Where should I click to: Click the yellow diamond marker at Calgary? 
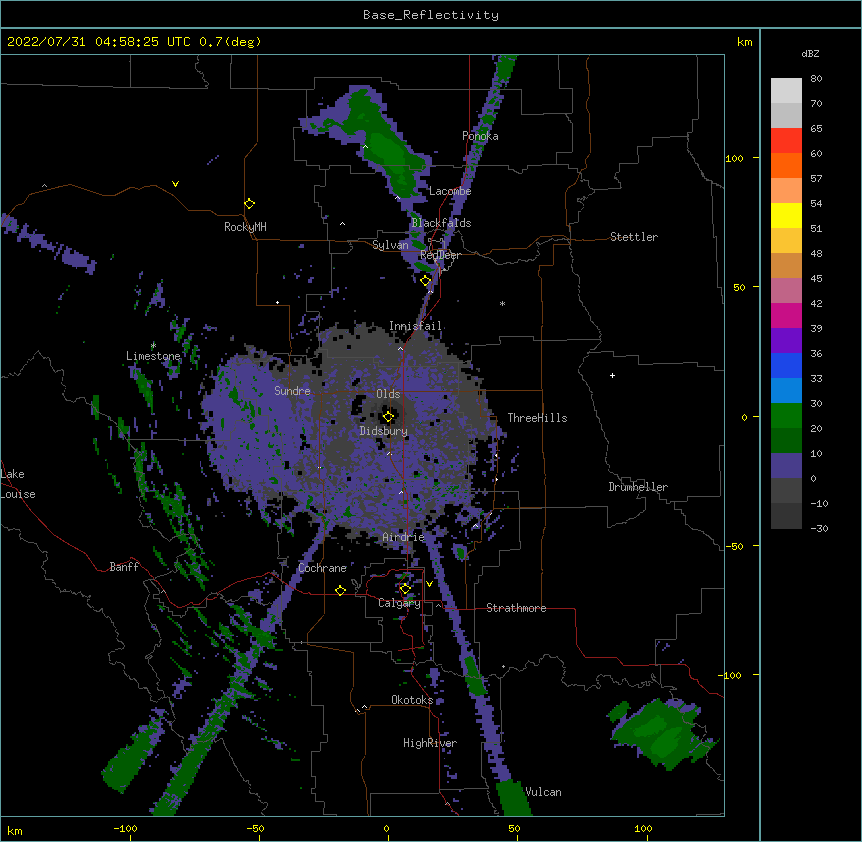click(405, 589)
